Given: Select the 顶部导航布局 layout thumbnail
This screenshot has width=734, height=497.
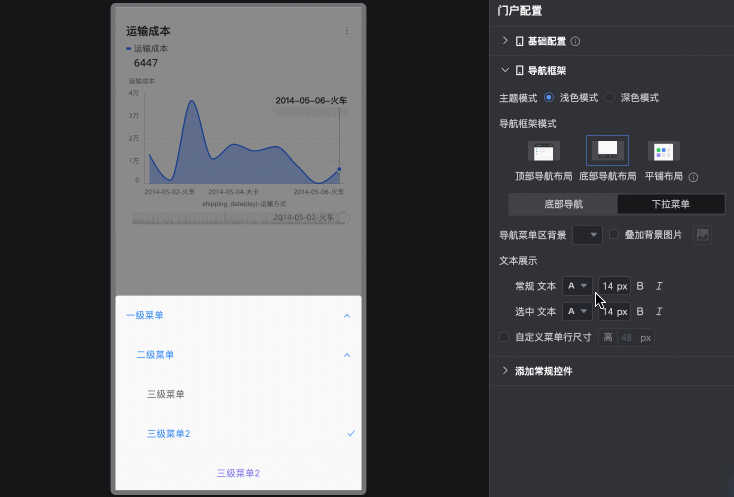Looking at the screenshot, I should (x=543, y=152).
